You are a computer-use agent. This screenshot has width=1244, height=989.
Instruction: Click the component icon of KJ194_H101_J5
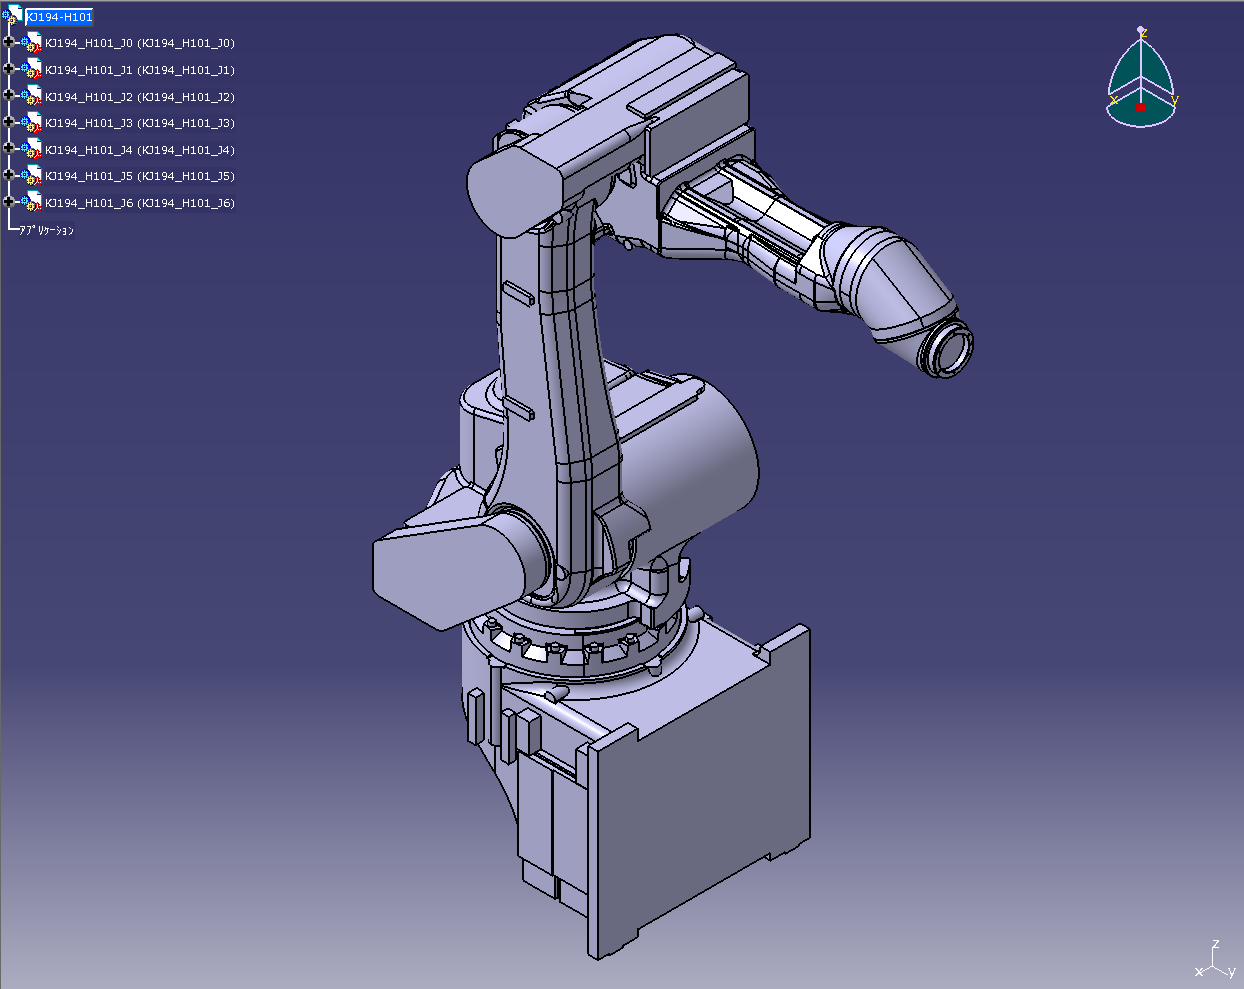[x=32, y=175]
